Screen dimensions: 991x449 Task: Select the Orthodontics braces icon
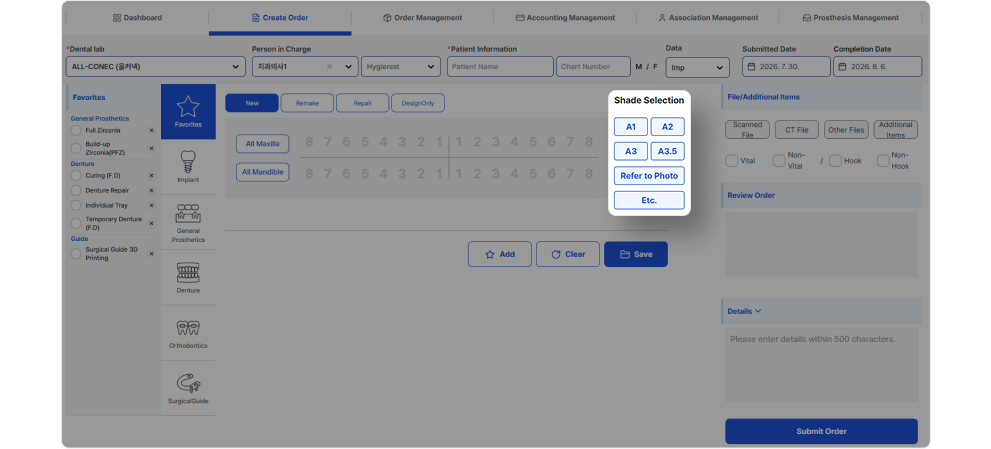(x=188, y=328)
